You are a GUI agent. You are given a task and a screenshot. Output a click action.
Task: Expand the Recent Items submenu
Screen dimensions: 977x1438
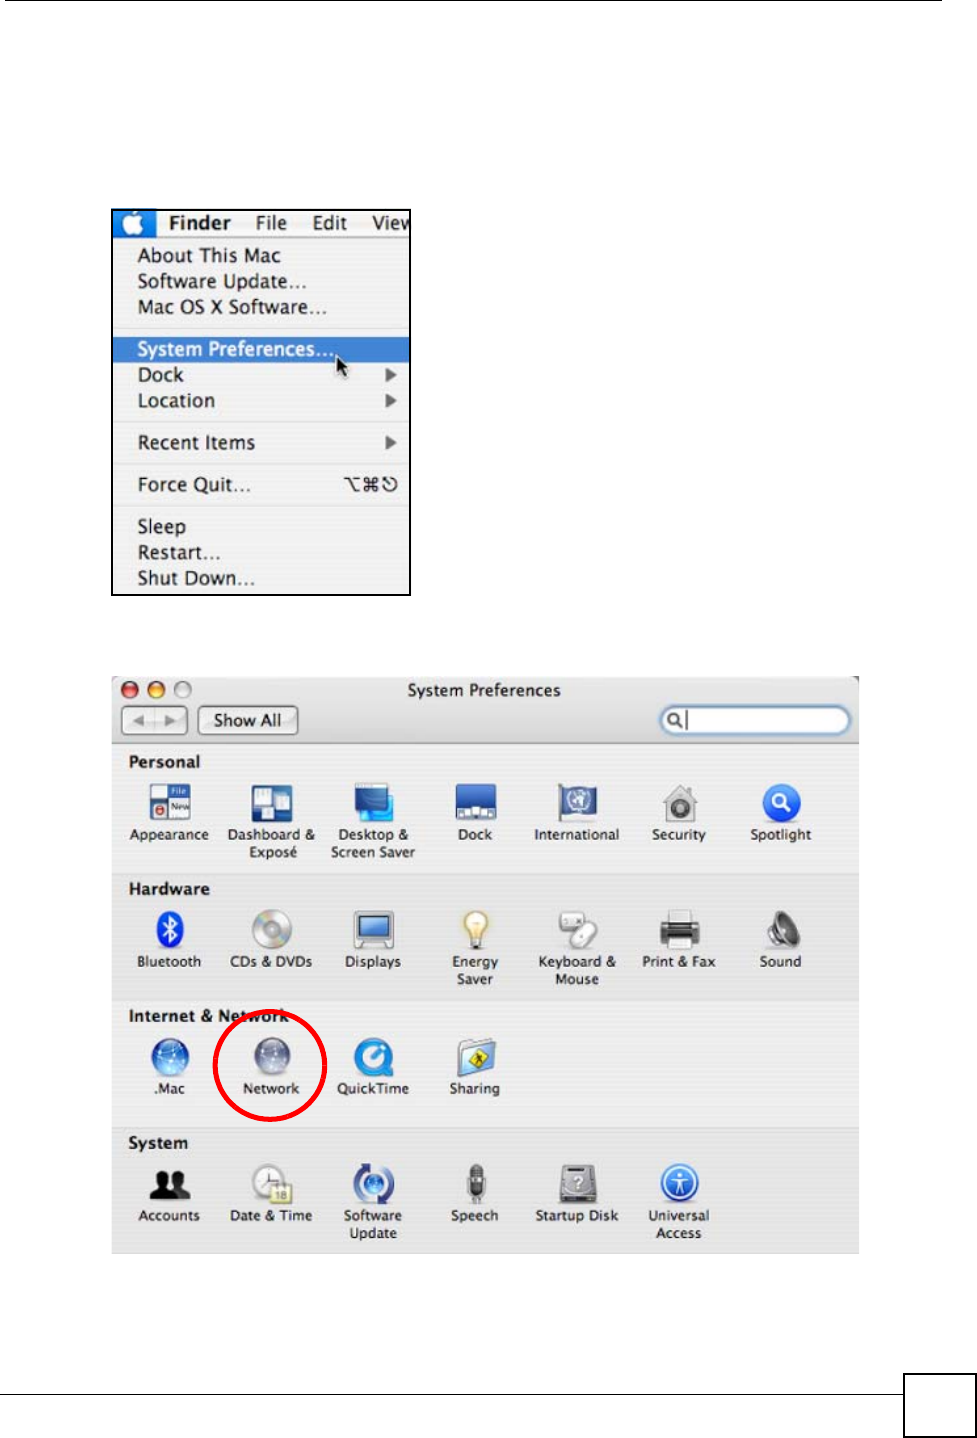pos(261,443)
